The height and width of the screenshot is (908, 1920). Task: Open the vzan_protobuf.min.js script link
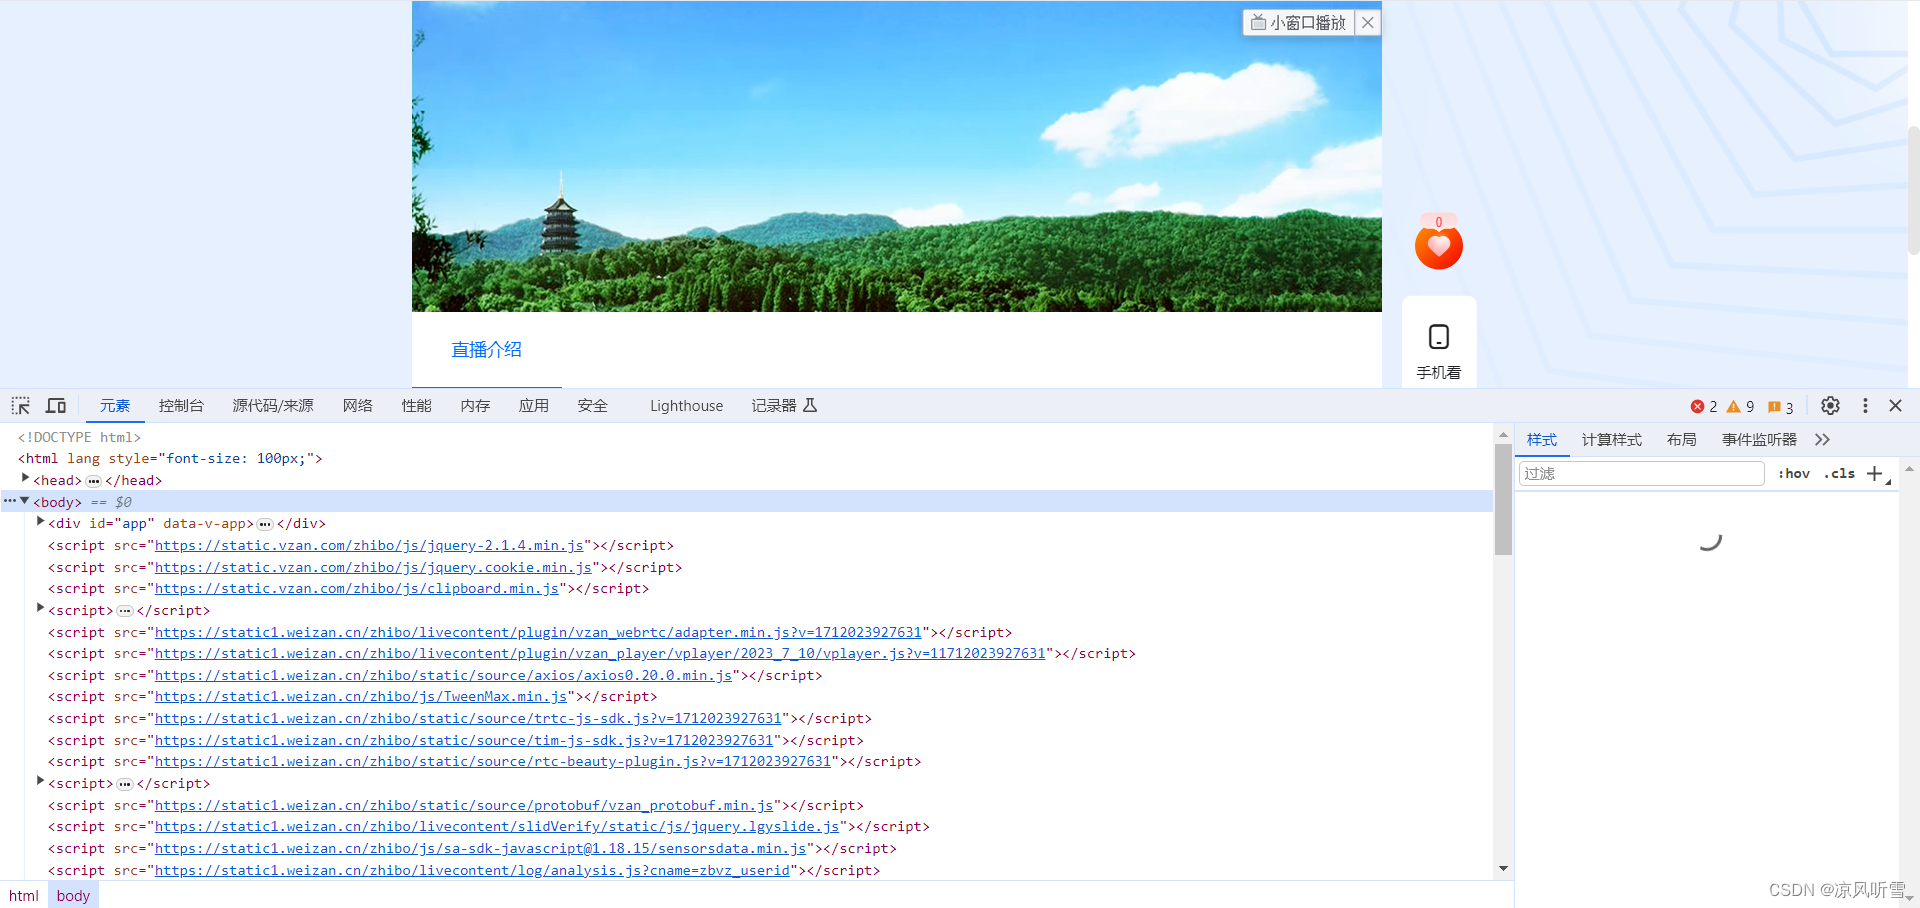pyautogui.click(x=464, y=806)
